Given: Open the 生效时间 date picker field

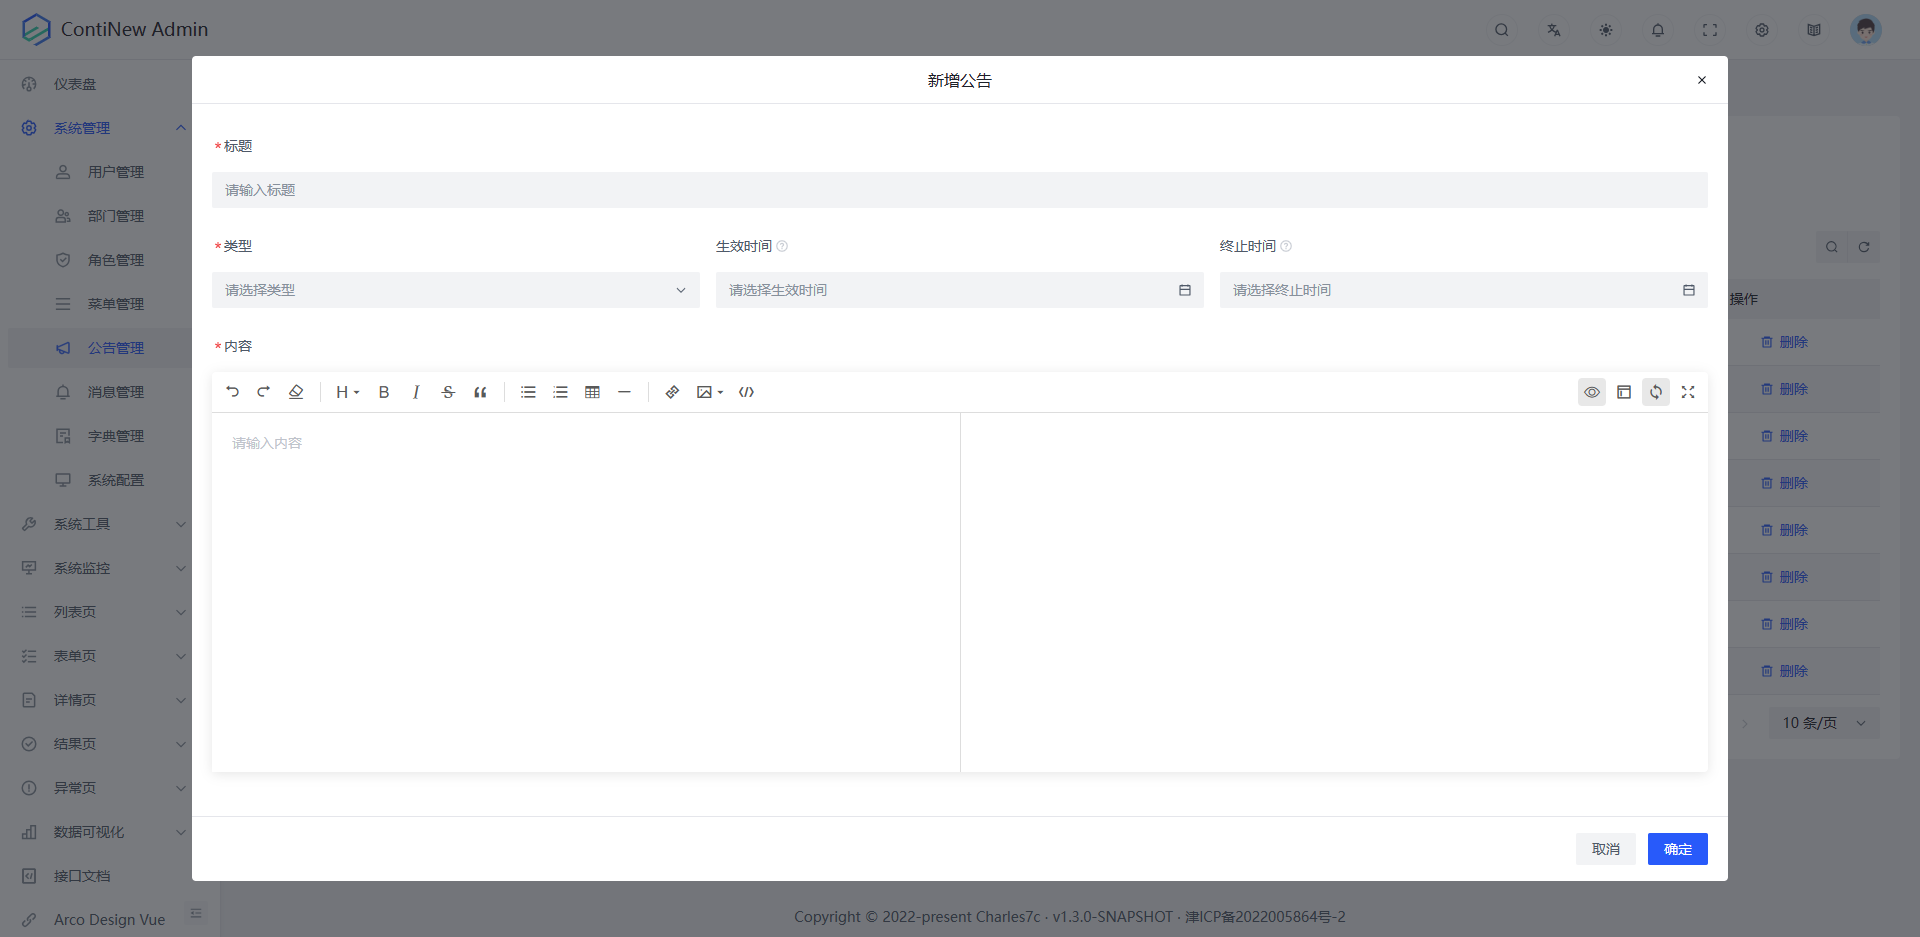Looking at the screenshot, I should [x=958, y=290].
